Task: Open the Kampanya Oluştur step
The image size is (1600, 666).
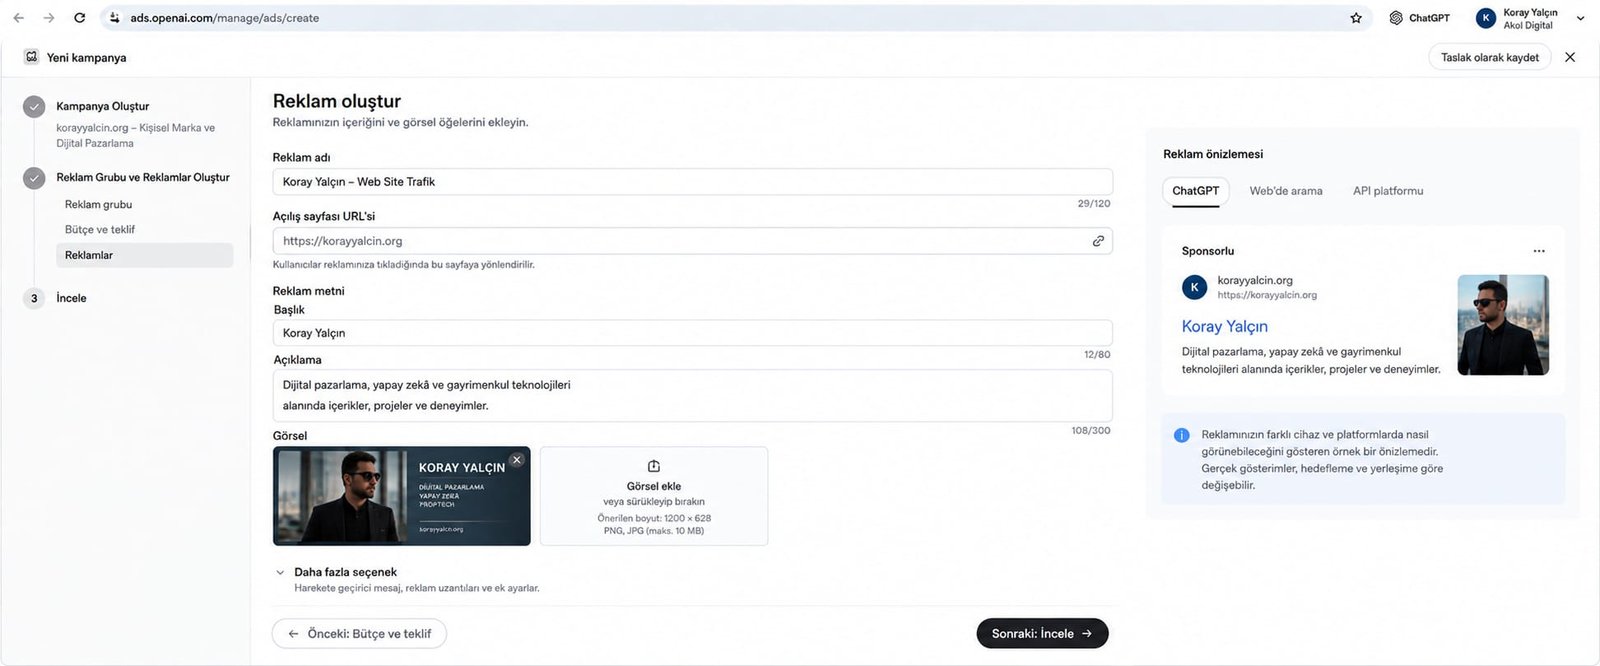Action: point(102,106)
